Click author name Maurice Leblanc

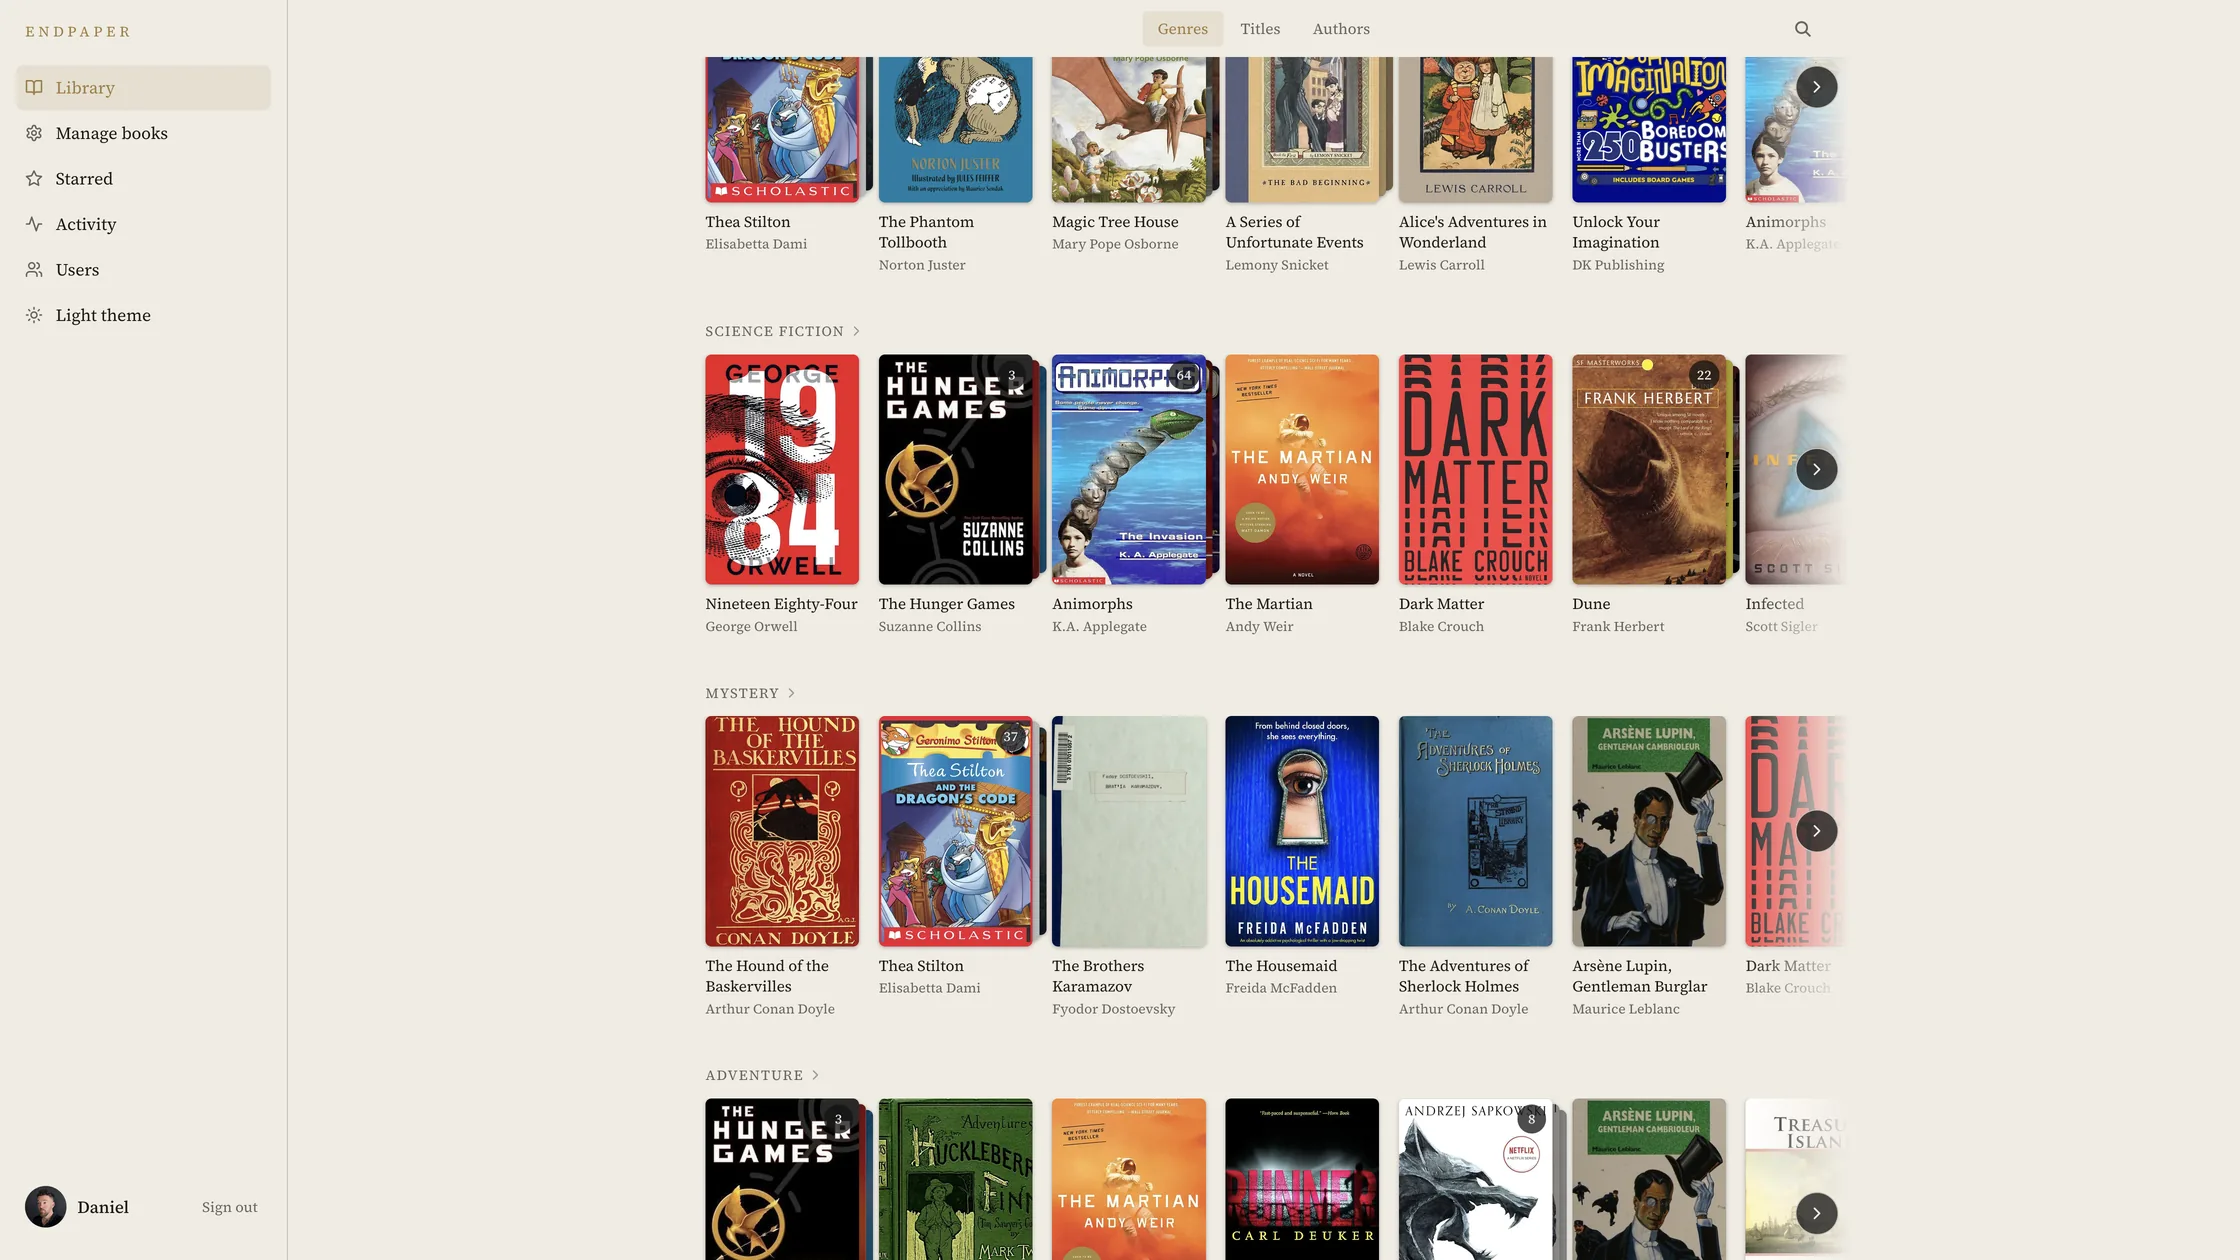tap(1625, 1009)
